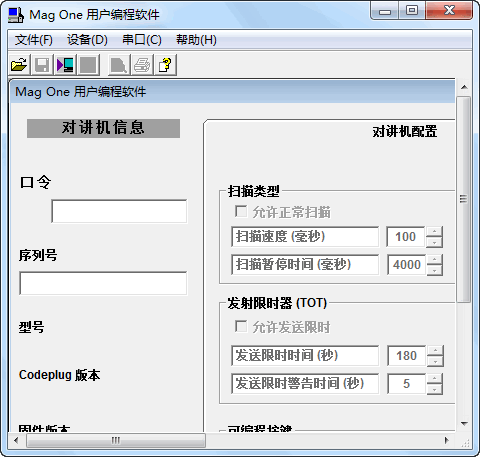Click the vertical scrollbar down arrow
The width and height of the screenshot is (480, 457).
click(x=464, y=424)
